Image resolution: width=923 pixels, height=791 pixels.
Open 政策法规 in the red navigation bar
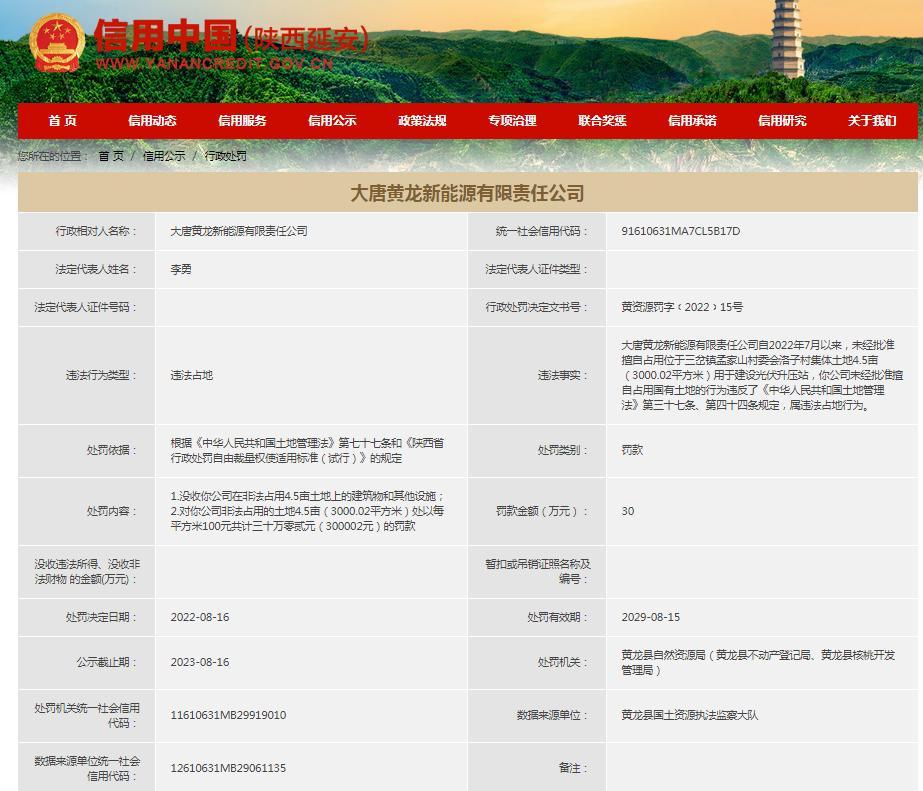click(422, 121)
